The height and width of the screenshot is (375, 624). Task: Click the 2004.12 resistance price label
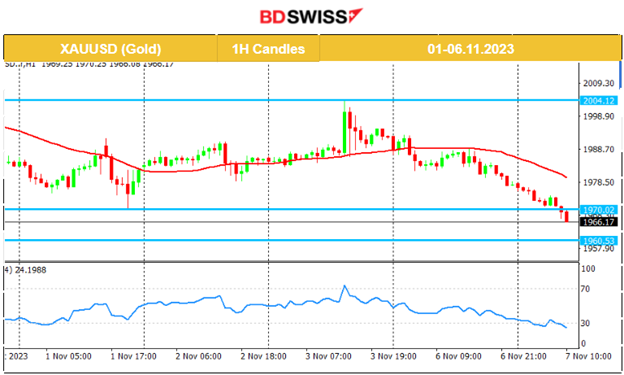(599, 100)
